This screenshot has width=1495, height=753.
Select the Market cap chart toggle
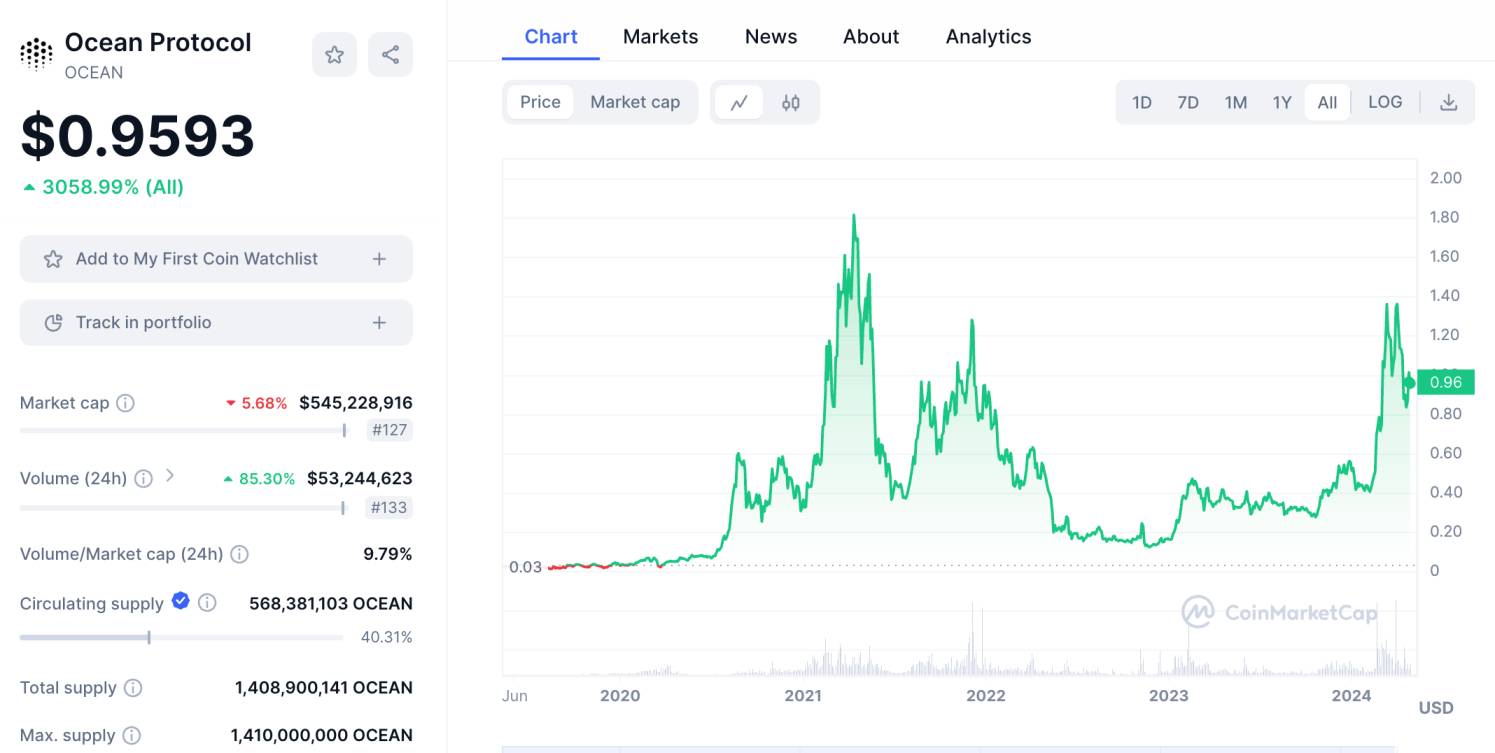click(x=635, y=102)
